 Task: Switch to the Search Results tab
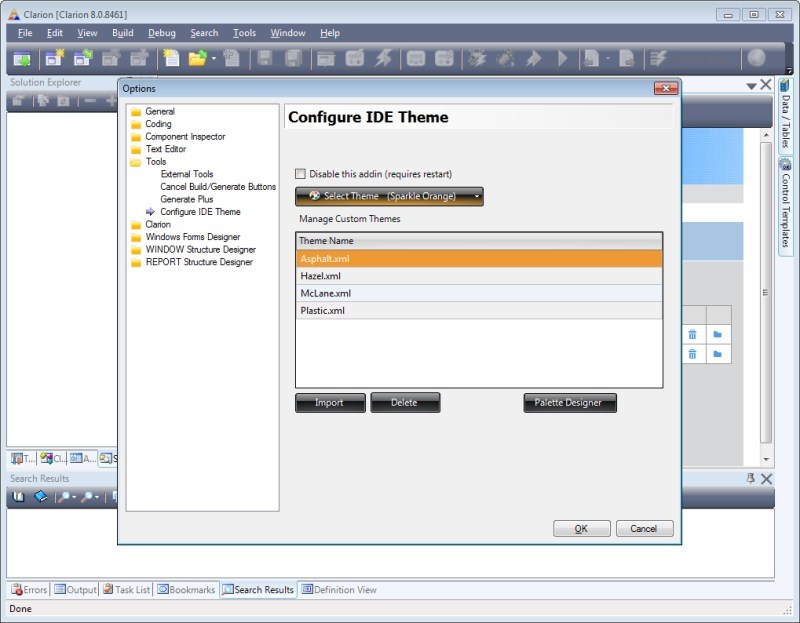[258, 589]
